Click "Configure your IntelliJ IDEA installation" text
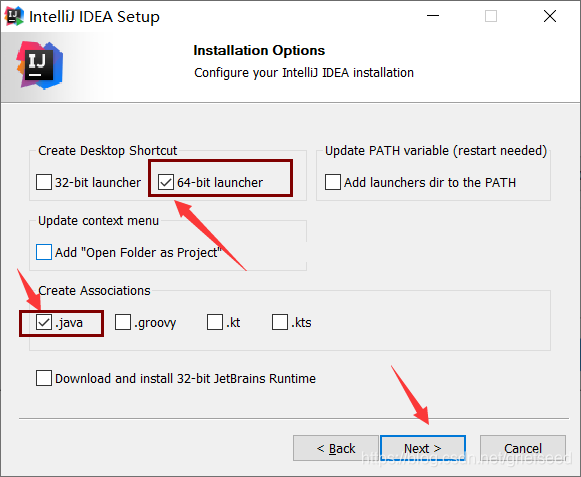This screenshot has width=581, height=477. tap(304, 73)
